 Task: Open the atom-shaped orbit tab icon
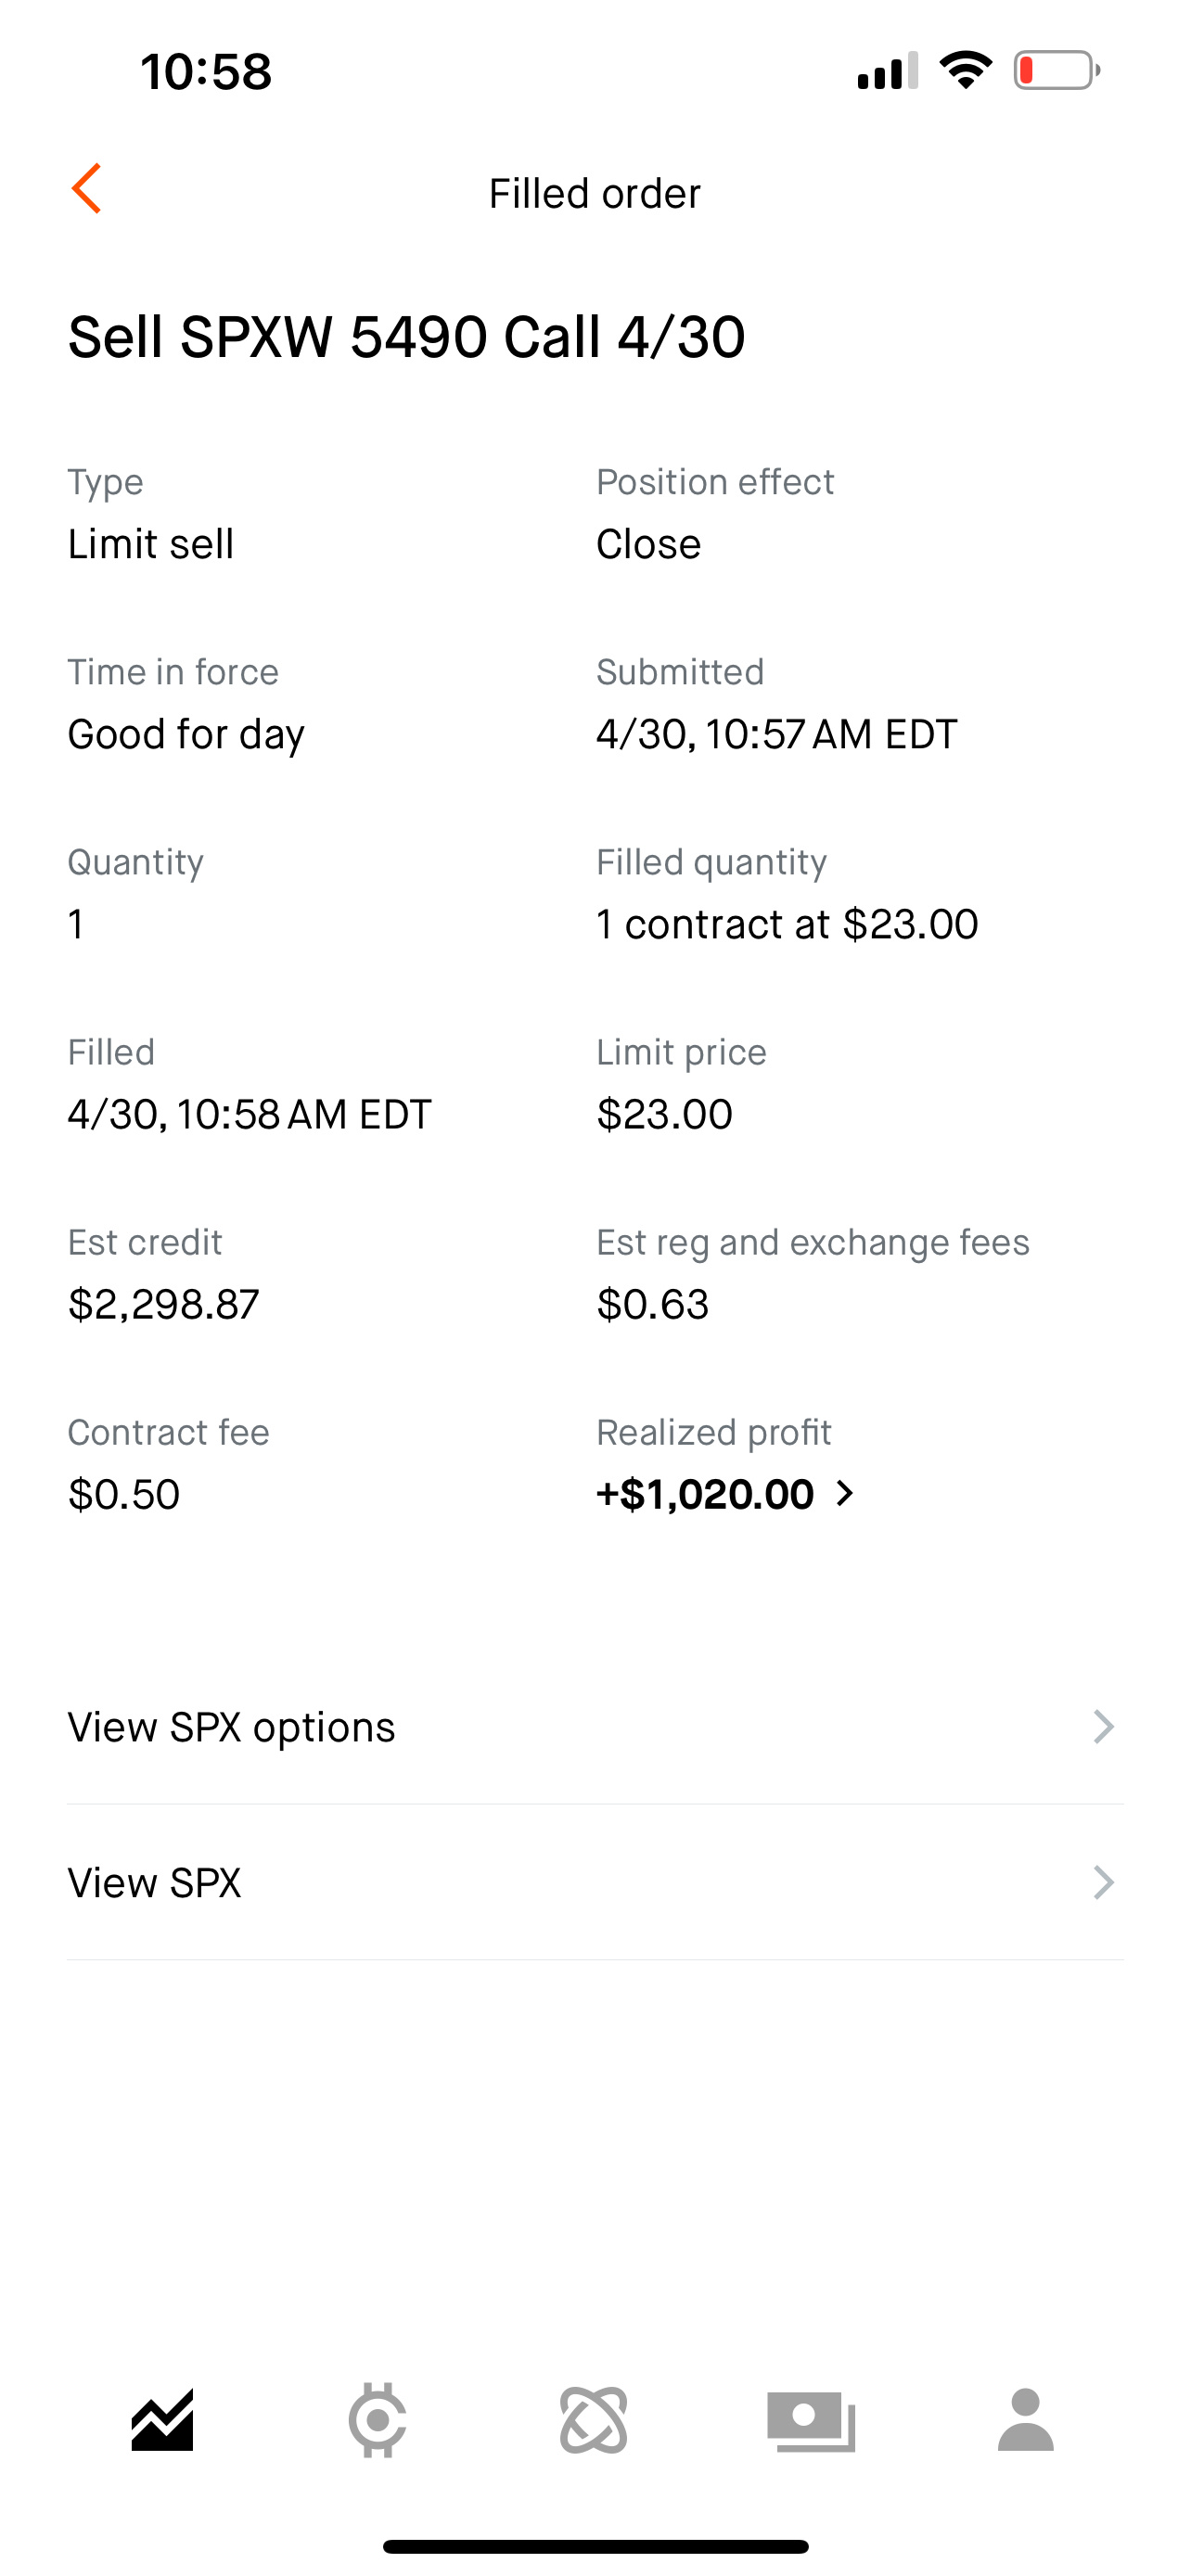pyautogui.click(x=594, y=2420)
